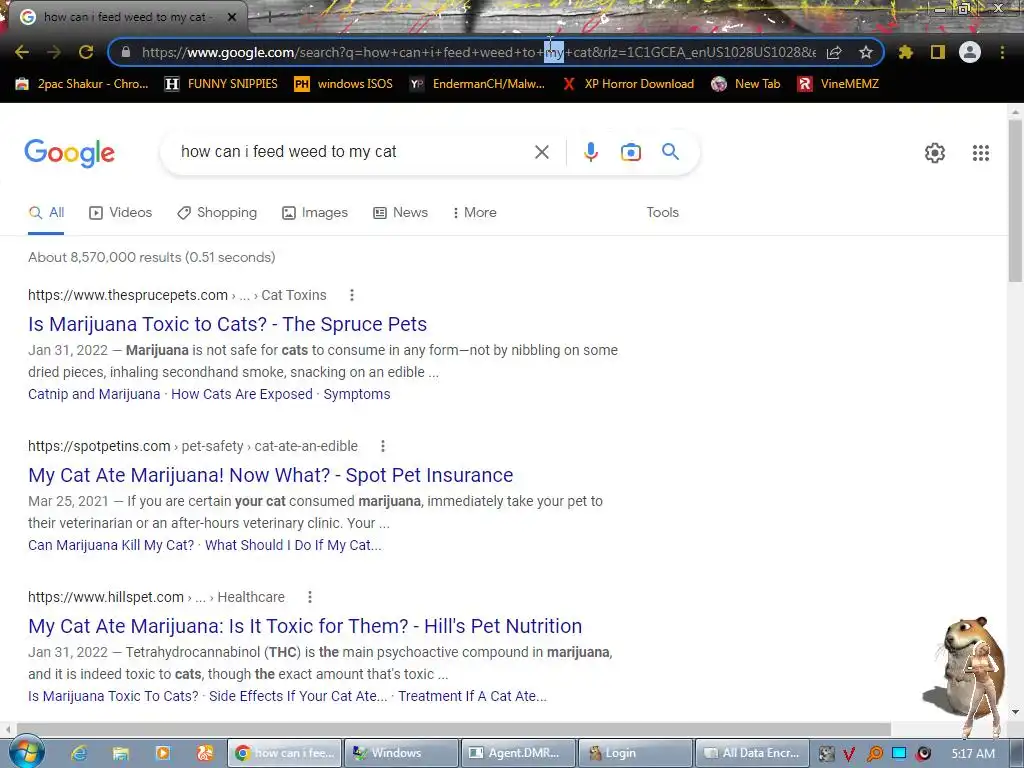Viewport: 1024px width, 768px height.
Task: Reload the current page
Action: 86,52
